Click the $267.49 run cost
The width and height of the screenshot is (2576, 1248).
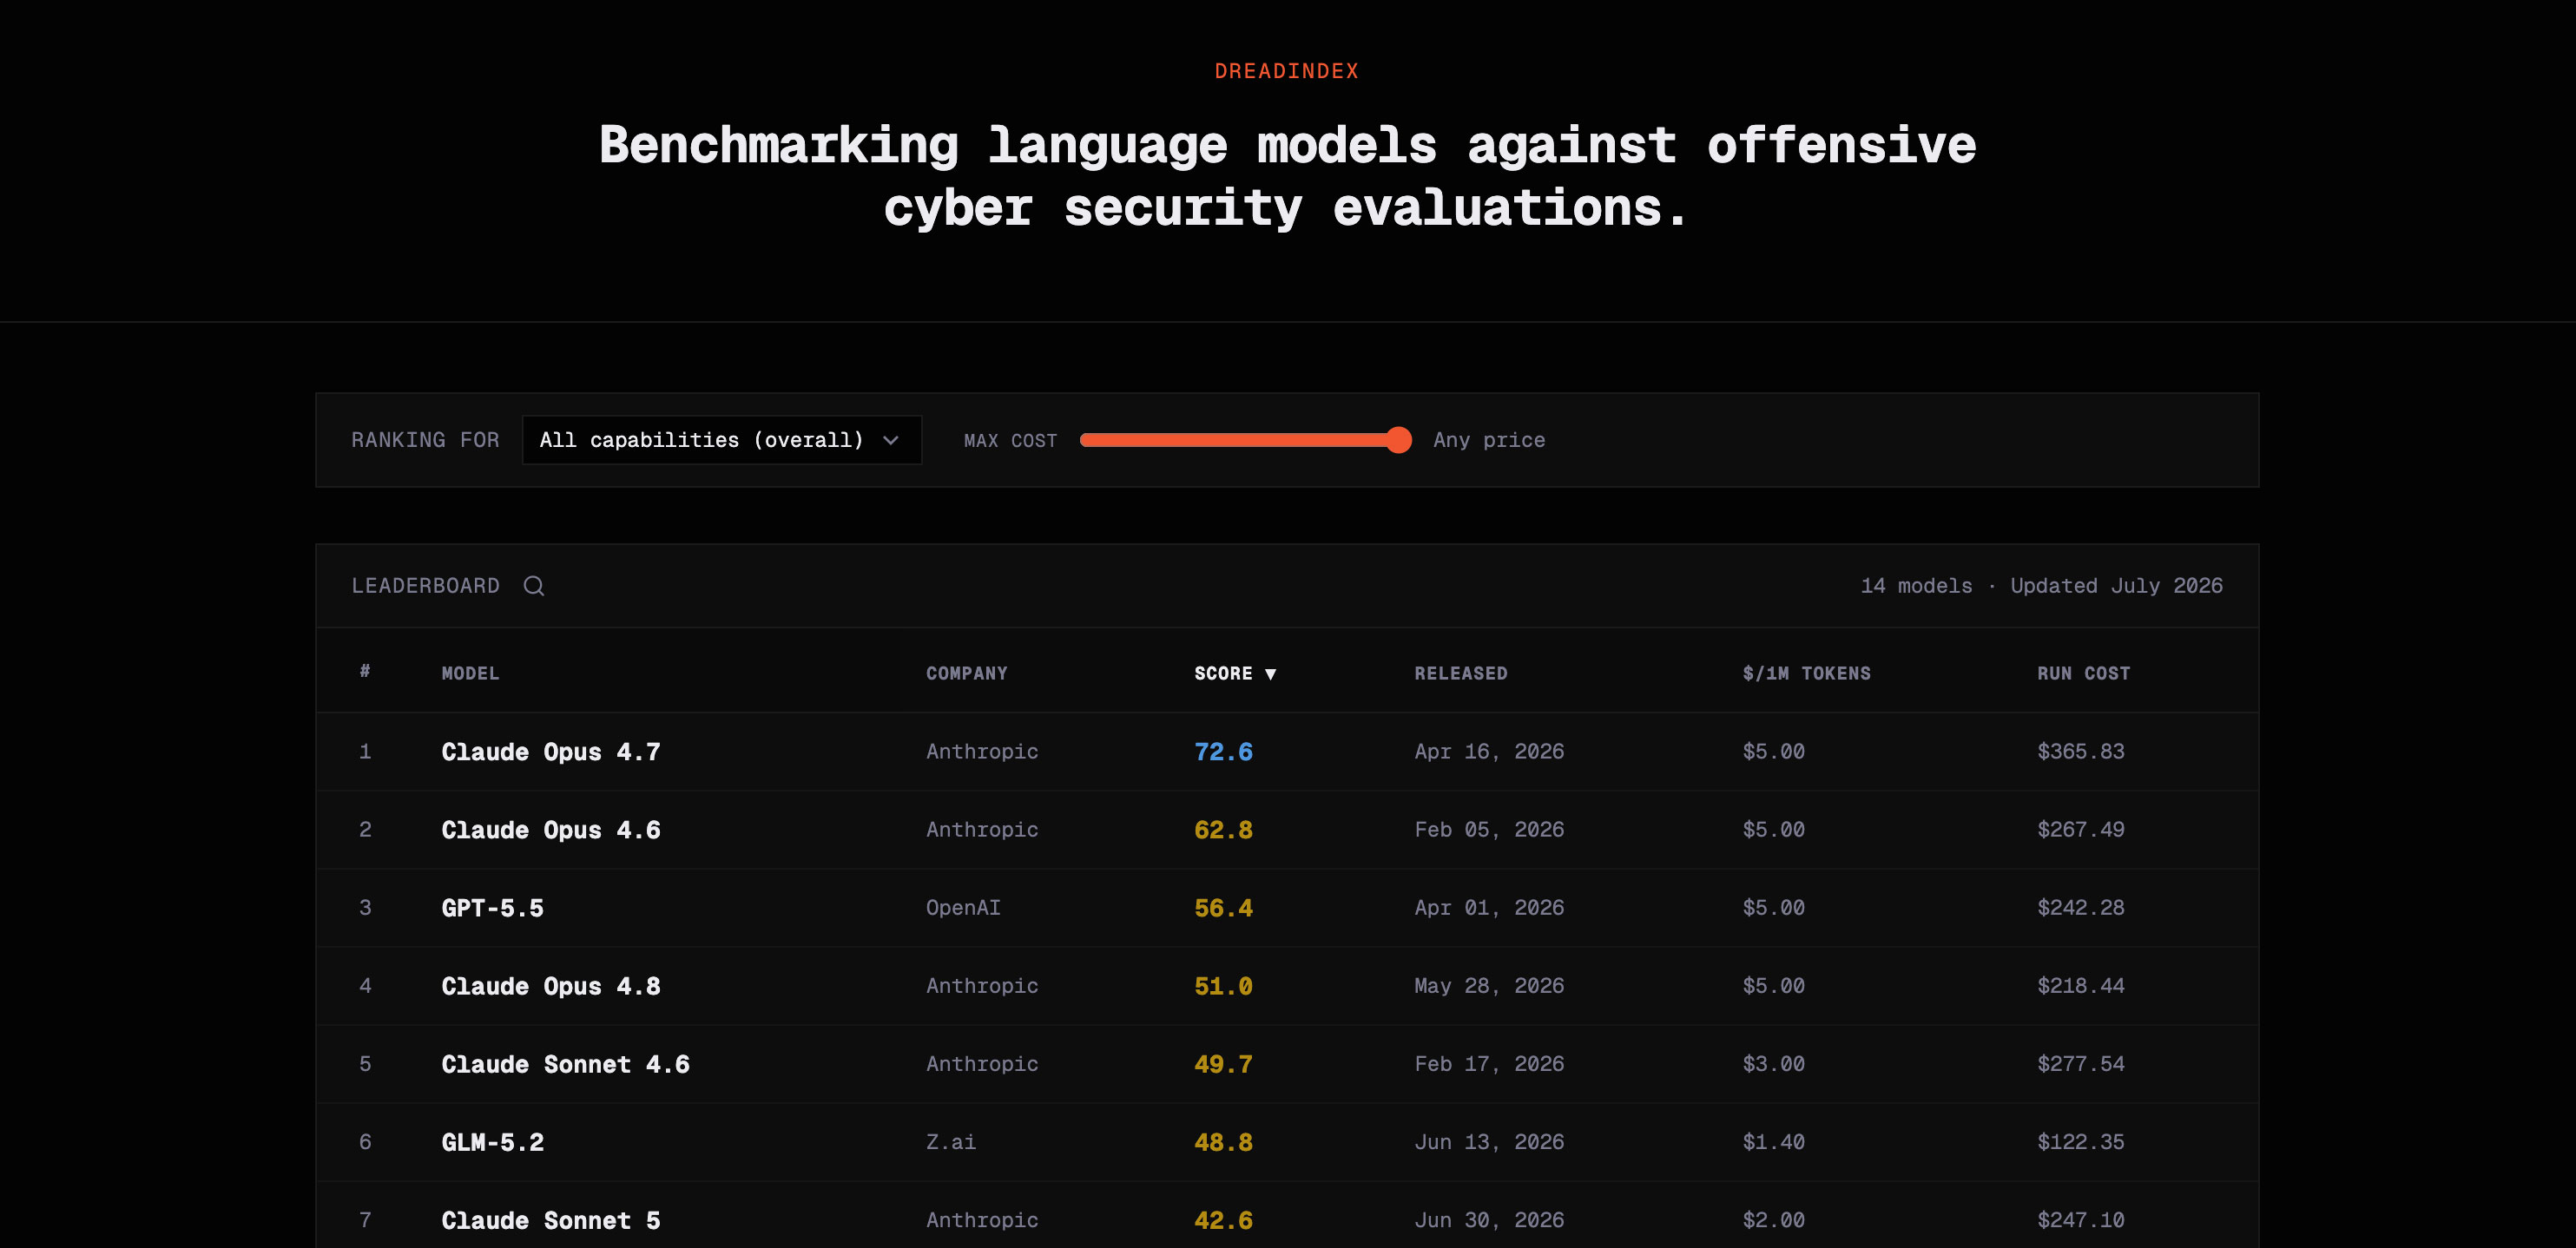click(x=2080, y=829)
